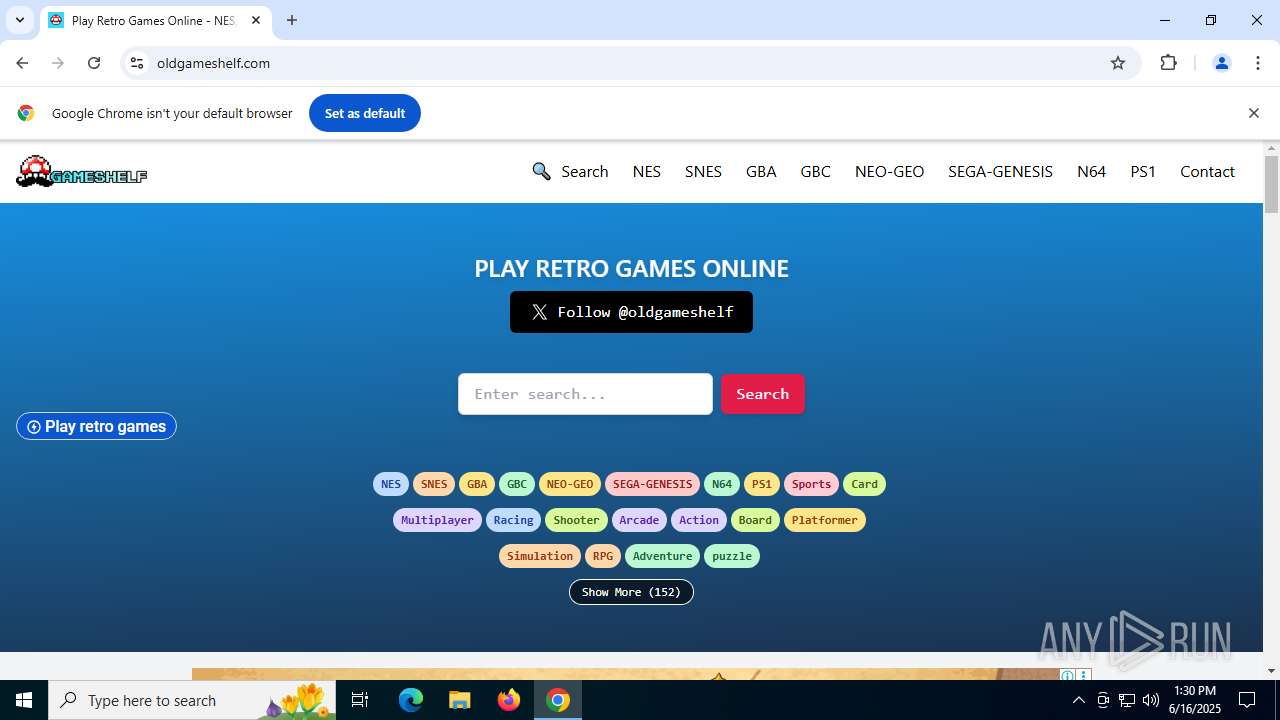Viewport: 1280px width, 720px height.
Task: Open Task View on the taskbar
Action: (x=360, y=700)
